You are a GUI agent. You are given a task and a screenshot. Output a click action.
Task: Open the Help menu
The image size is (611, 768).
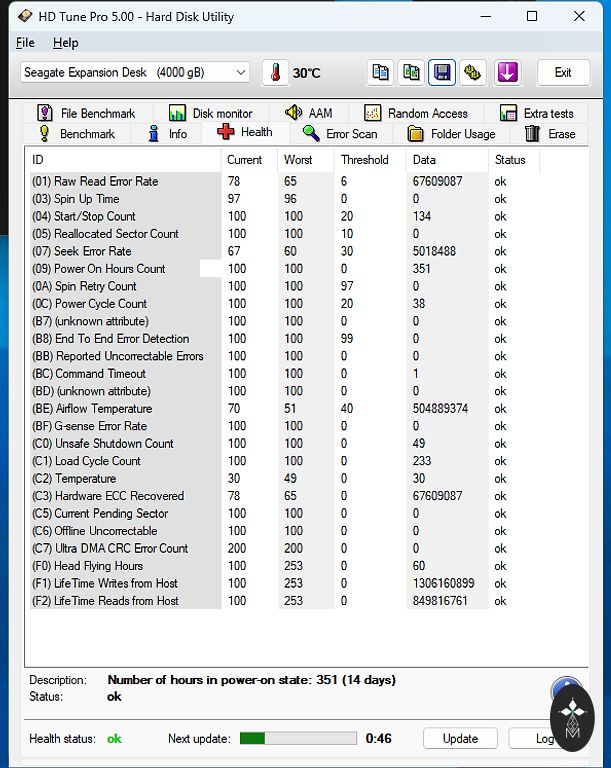point(66,43)
